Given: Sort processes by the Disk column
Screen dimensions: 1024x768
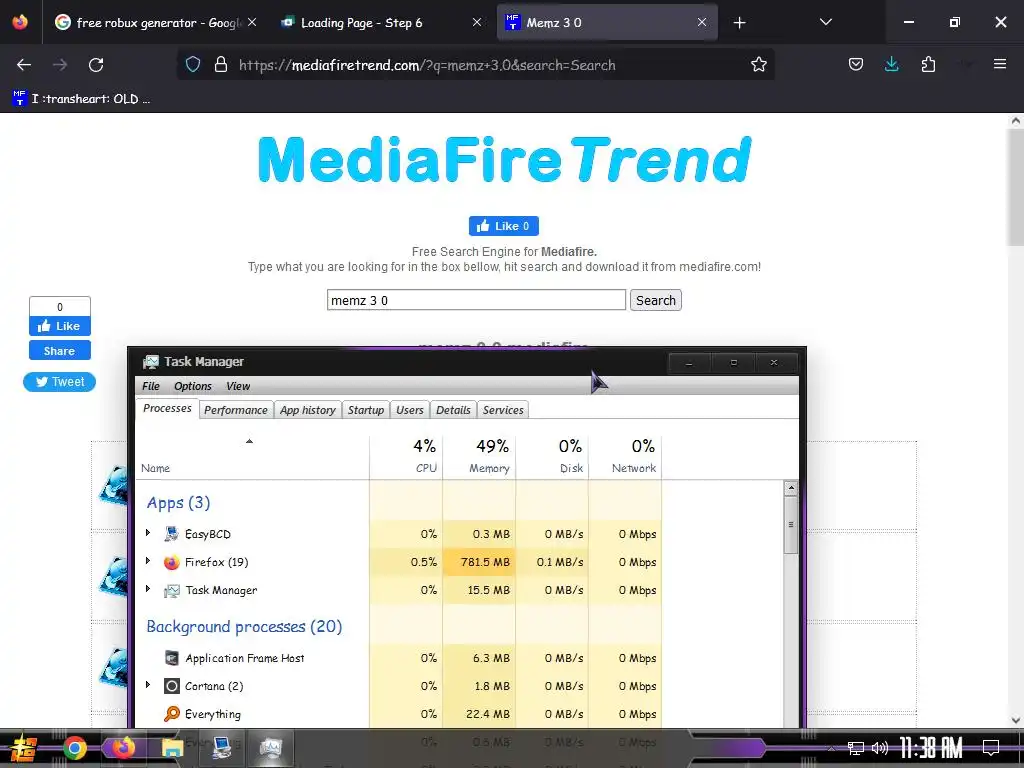Looking at the screenshot, I should pos(552,457).
